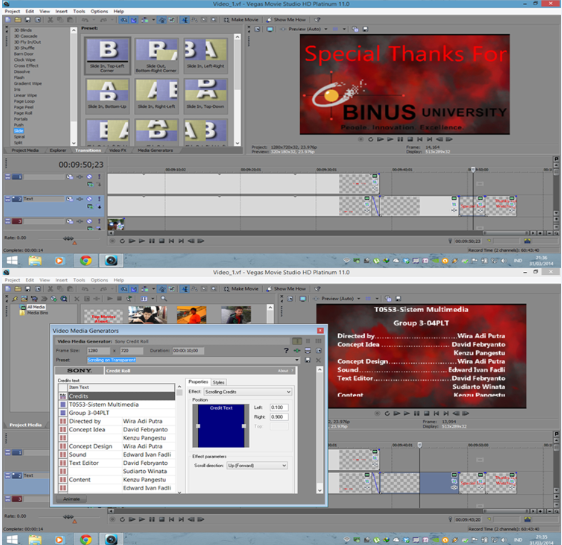Select Slide In, Right-Left transition preset
This screenshot has height=545, width=562.
(x=157, y=95)
